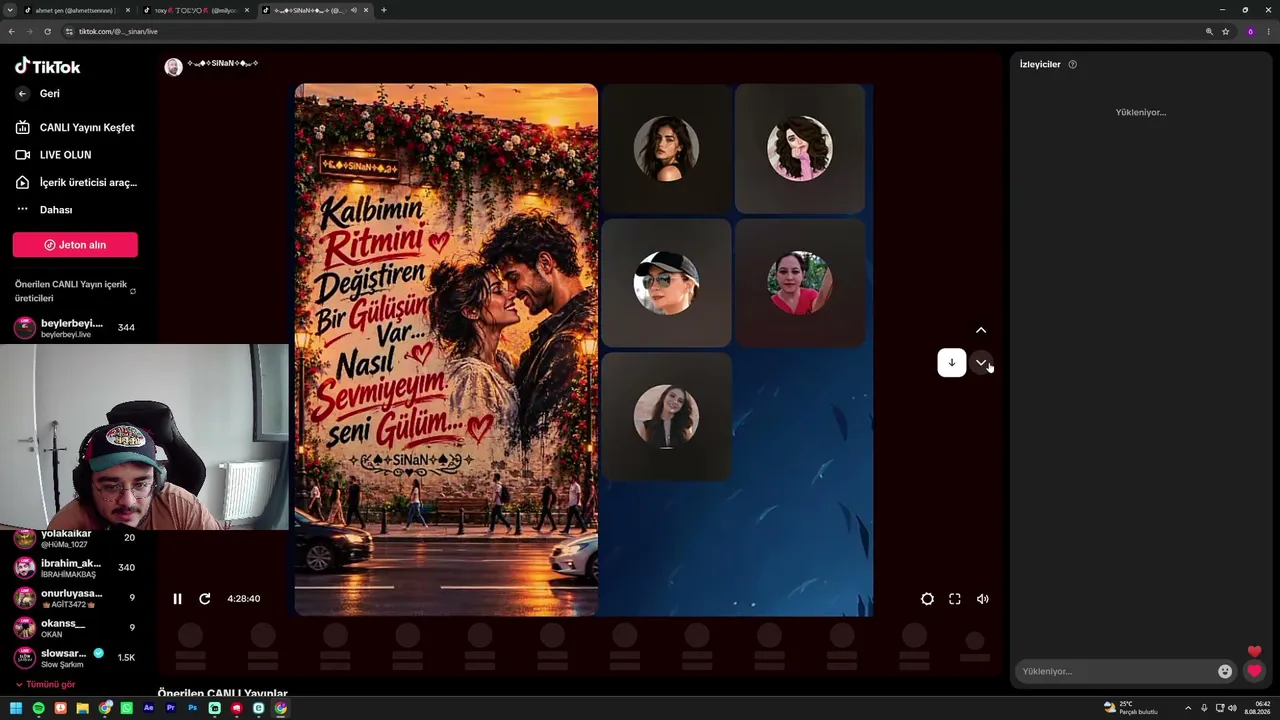Viewport: 1280px width, 720px height.
Task: Select the guest in the red top
Action: 800,283
